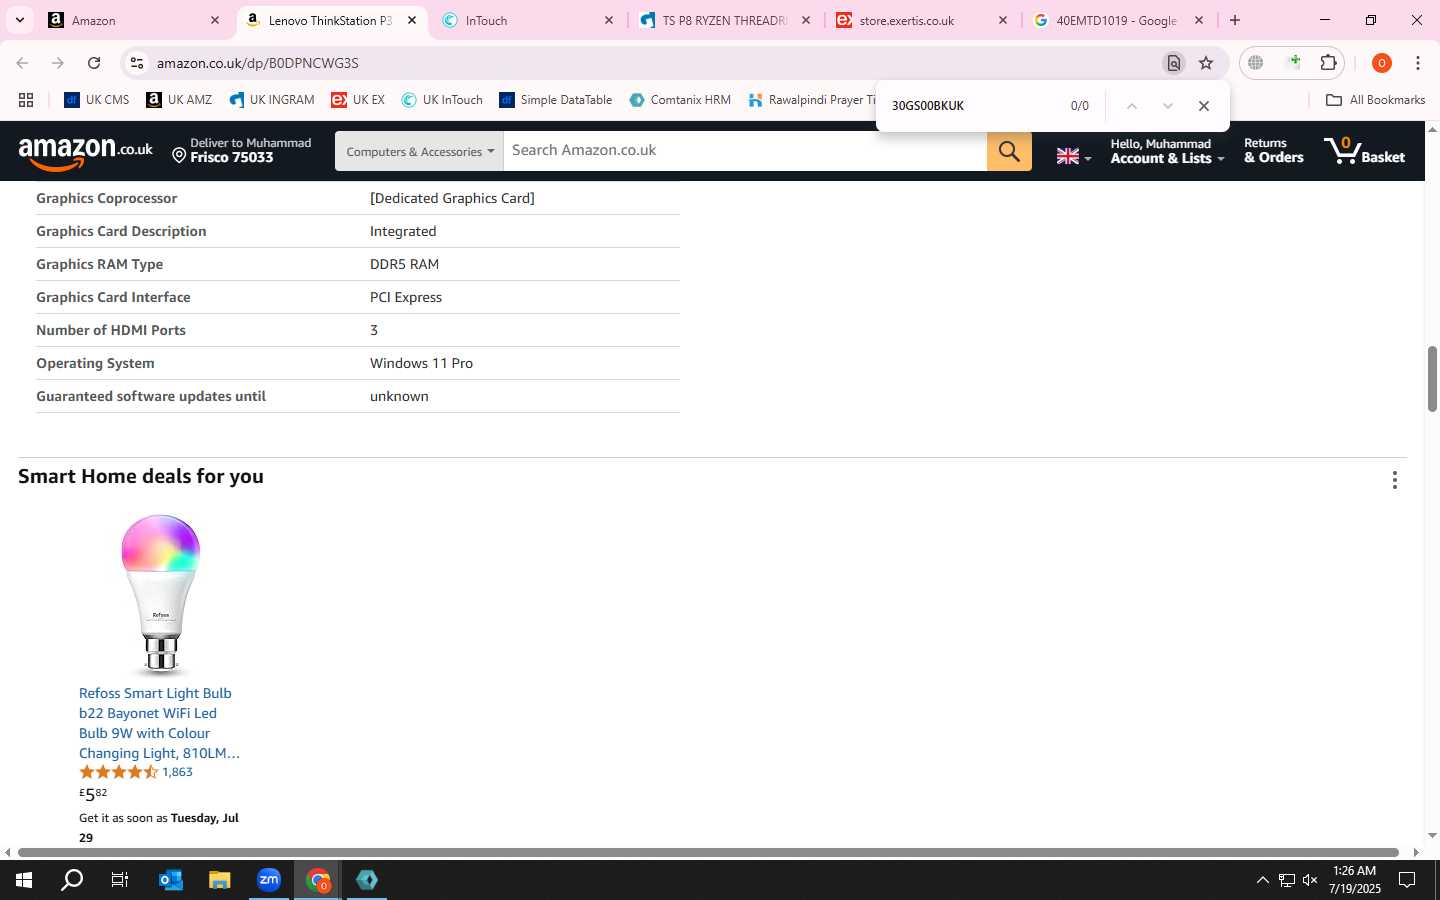This screenshot has height=900, width=1440.
Task: Click the Amazon.co.uk logo
Action: [85, 151]
